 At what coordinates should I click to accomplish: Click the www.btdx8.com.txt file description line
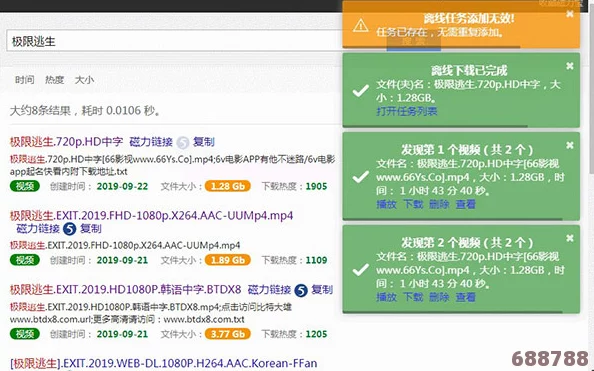127,319
